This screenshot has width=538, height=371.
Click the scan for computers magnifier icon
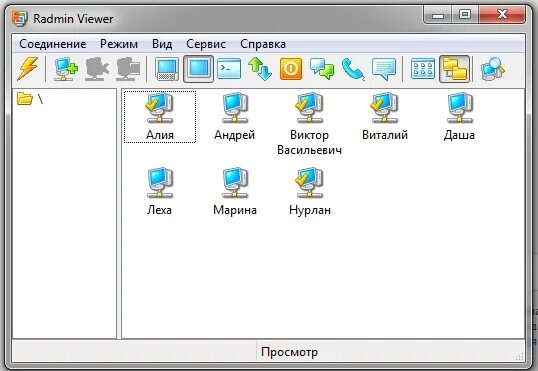493,69
